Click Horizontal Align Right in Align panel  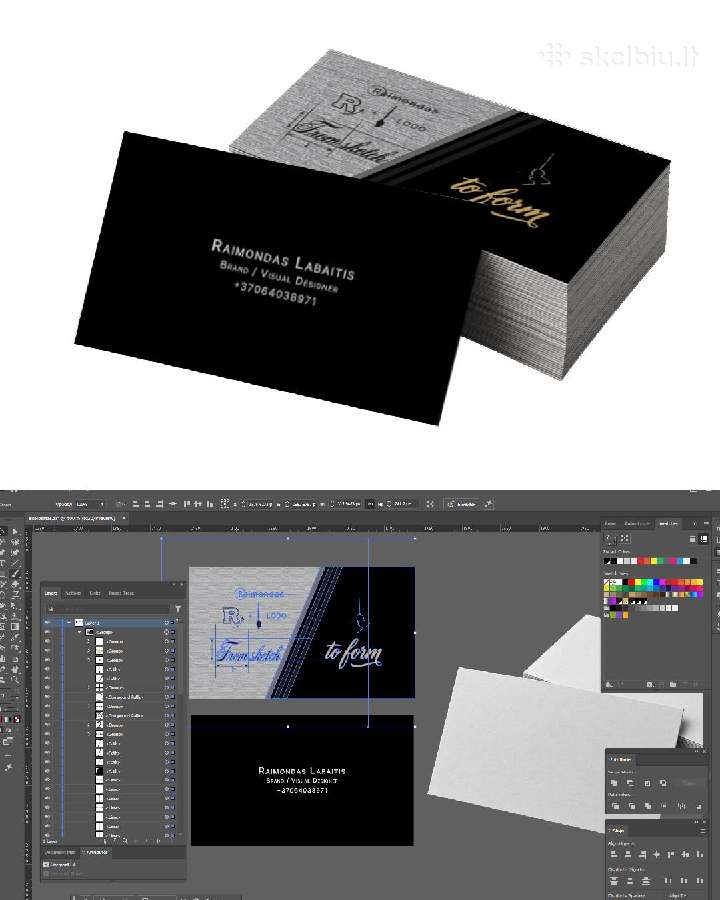pos(642,855)
